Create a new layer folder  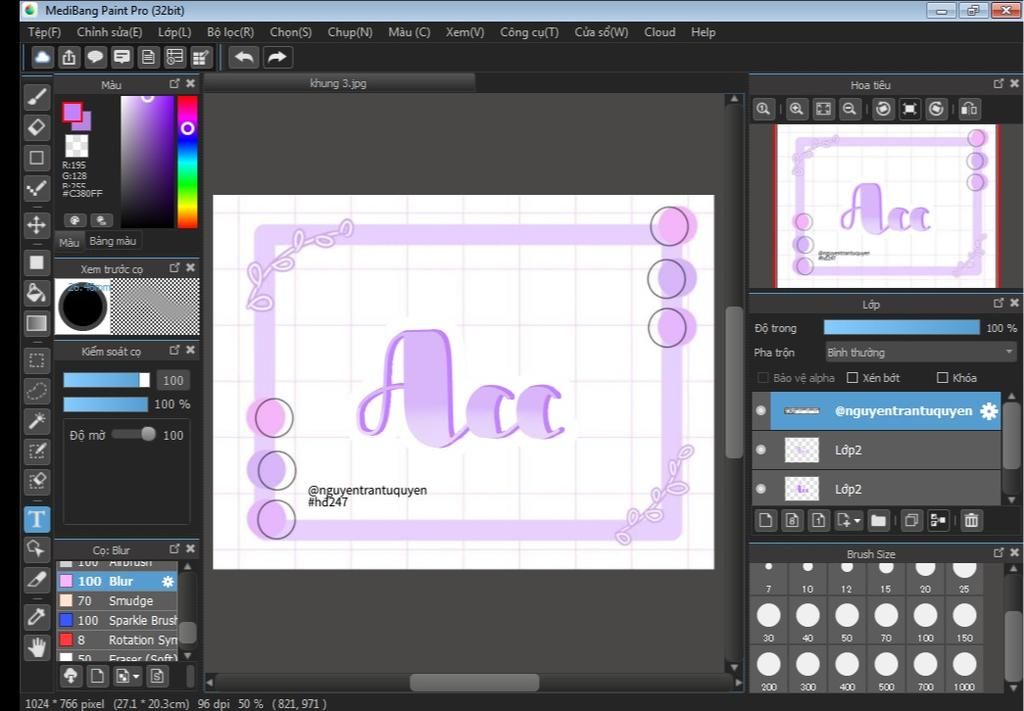click(878, 520)
